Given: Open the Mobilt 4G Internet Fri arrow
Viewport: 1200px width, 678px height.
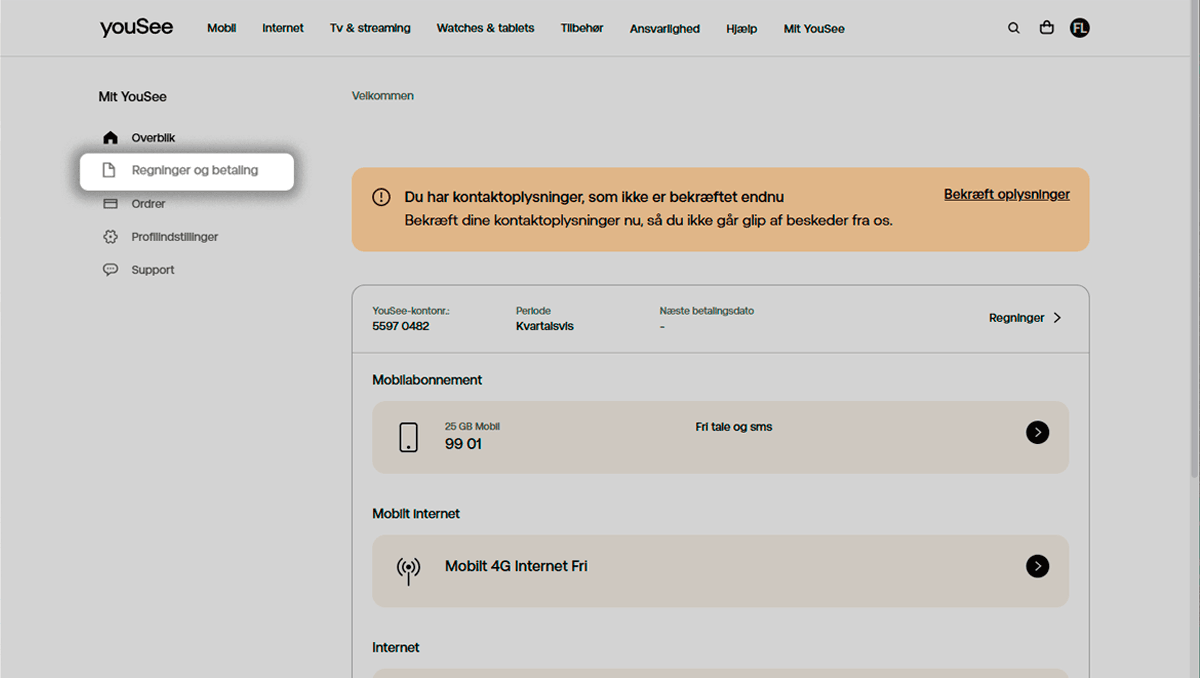Looking at the screenshot, I should coord(1037,566).
